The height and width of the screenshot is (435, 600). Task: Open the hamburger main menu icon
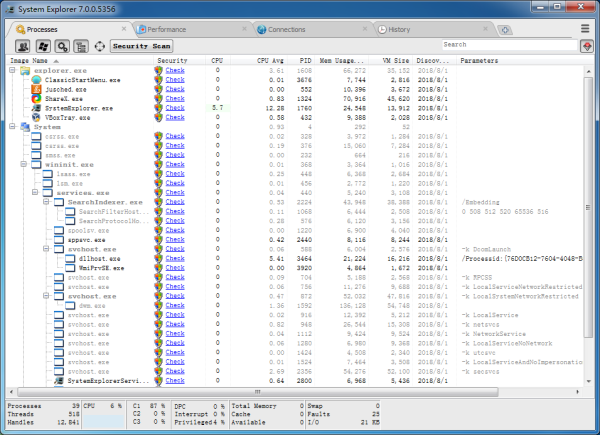tap(585, 30)
